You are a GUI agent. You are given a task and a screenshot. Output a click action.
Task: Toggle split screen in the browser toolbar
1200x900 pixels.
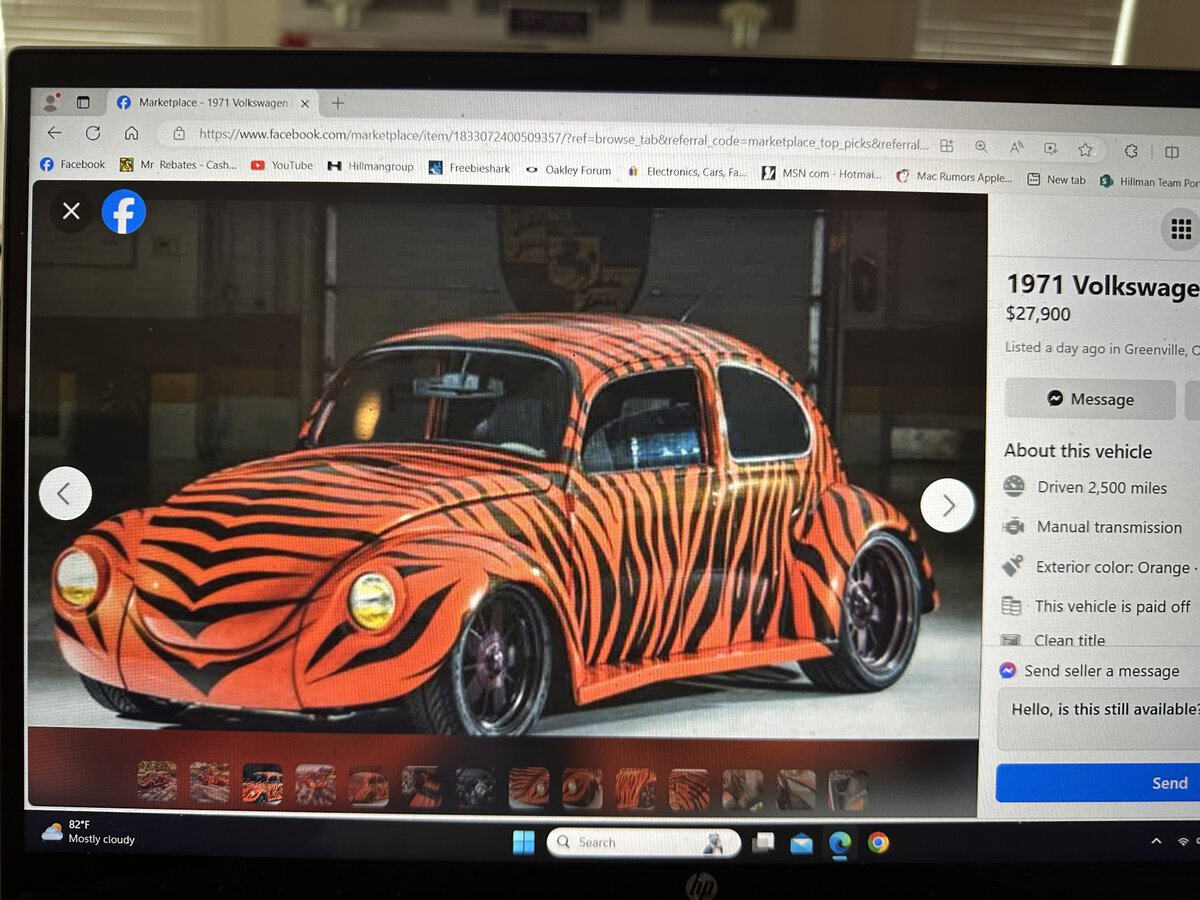tap(1171, 152)
